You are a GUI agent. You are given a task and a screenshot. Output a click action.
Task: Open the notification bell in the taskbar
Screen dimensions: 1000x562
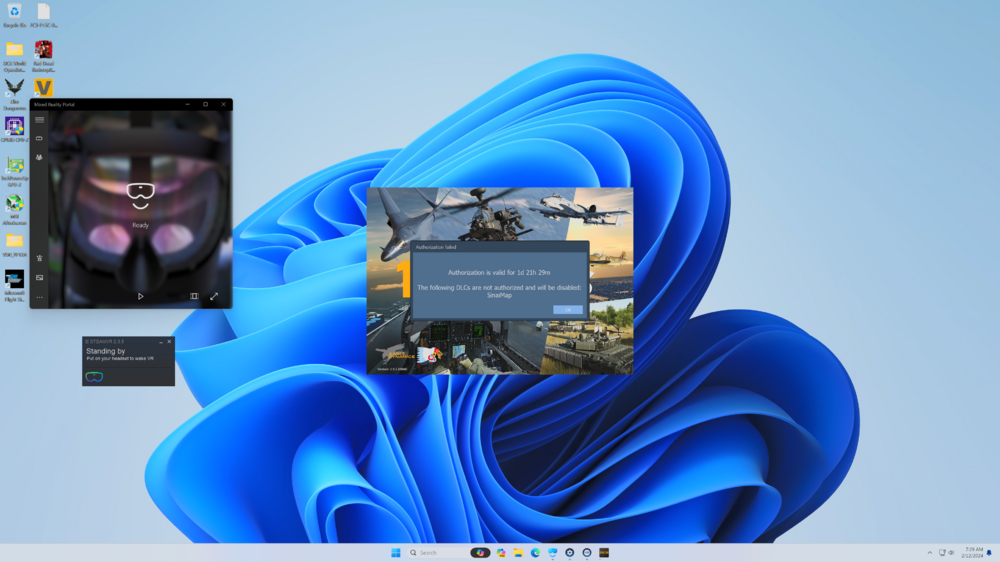point(990,552)
